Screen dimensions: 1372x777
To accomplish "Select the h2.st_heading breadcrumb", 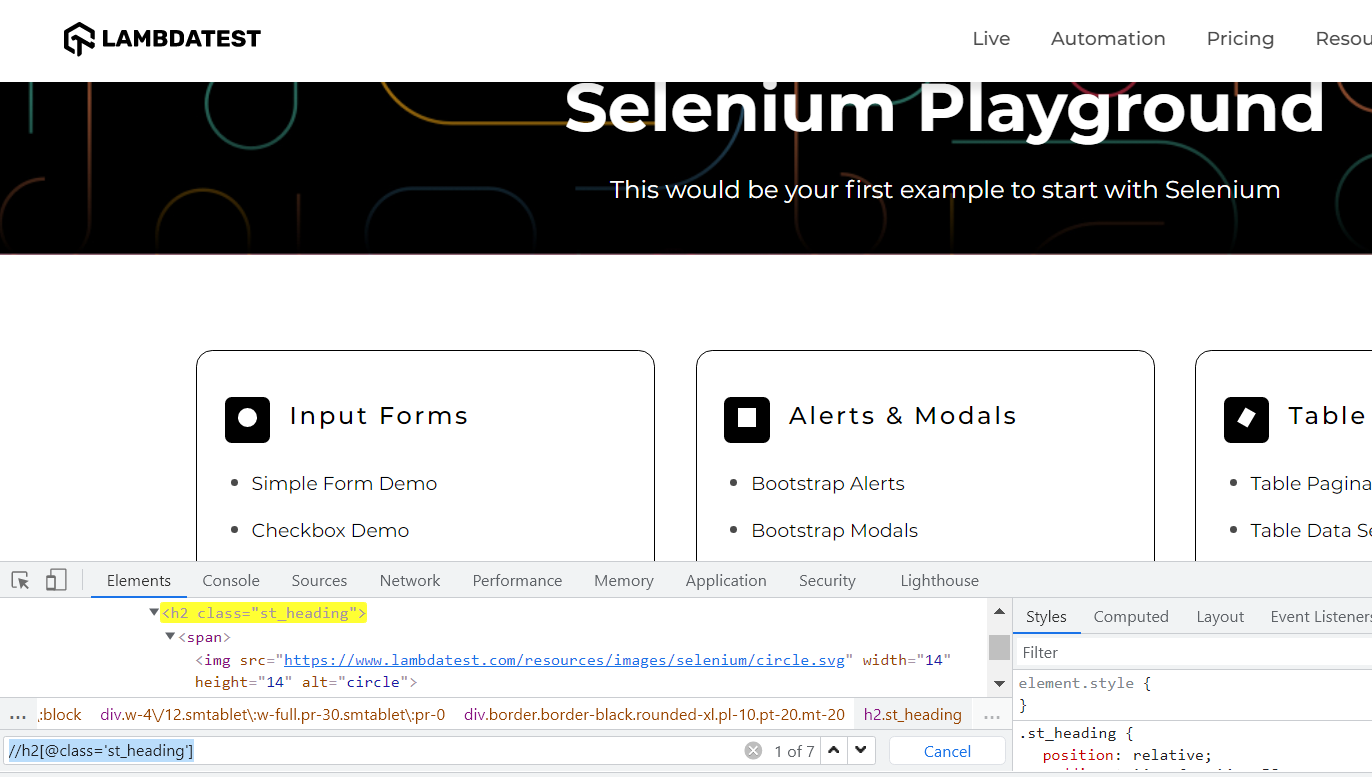I will 913,714.
